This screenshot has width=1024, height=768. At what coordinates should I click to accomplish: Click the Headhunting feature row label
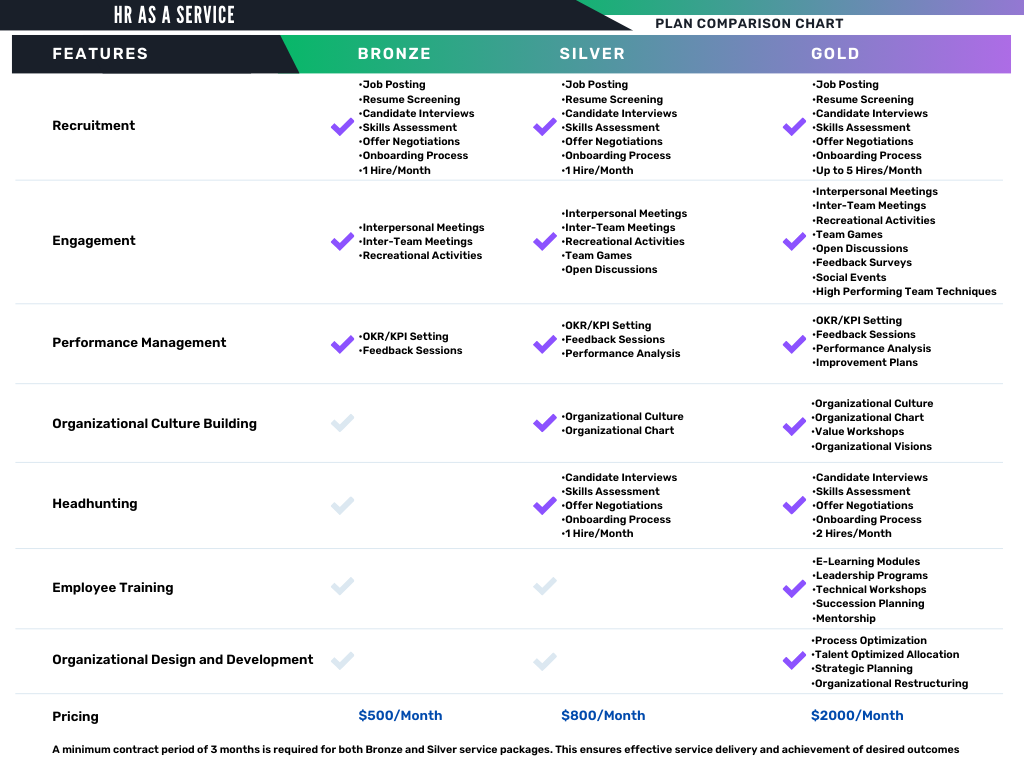point(95,504)
